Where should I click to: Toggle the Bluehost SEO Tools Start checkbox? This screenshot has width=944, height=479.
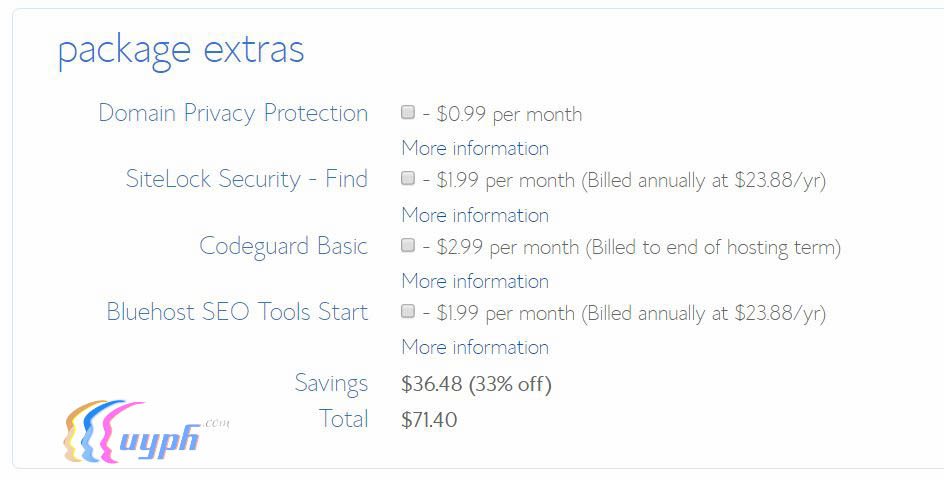click(x=408, y=311)
